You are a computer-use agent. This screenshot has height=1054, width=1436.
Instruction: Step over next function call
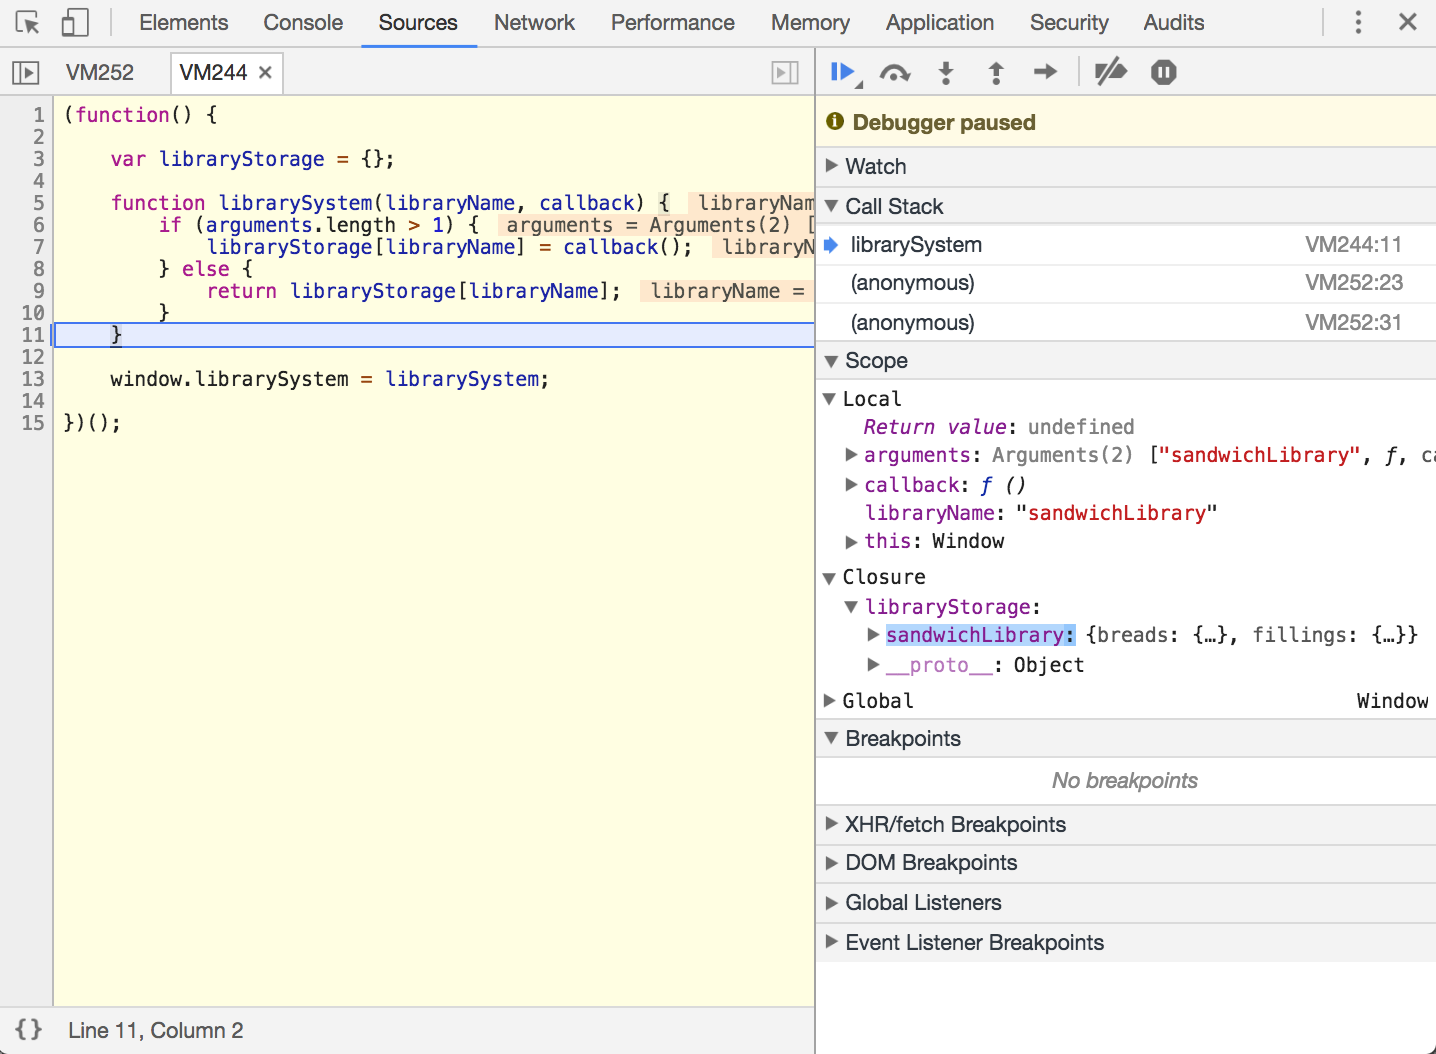(895, 72)
